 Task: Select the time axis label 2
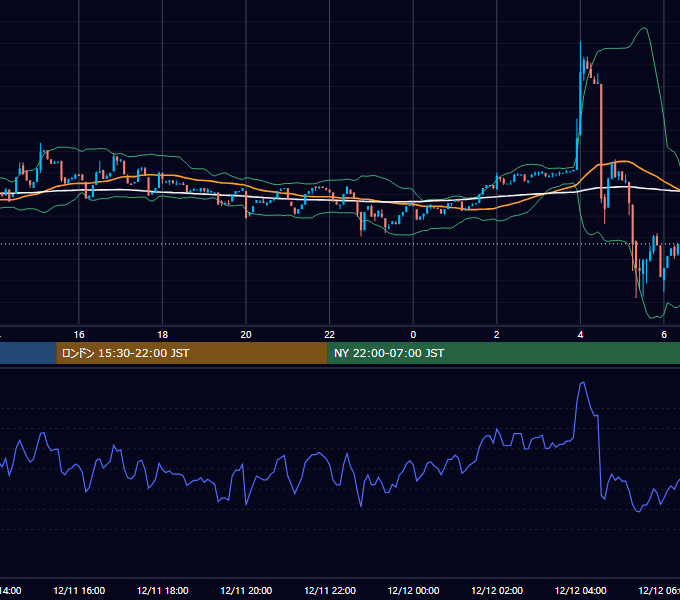pos(497,335)
